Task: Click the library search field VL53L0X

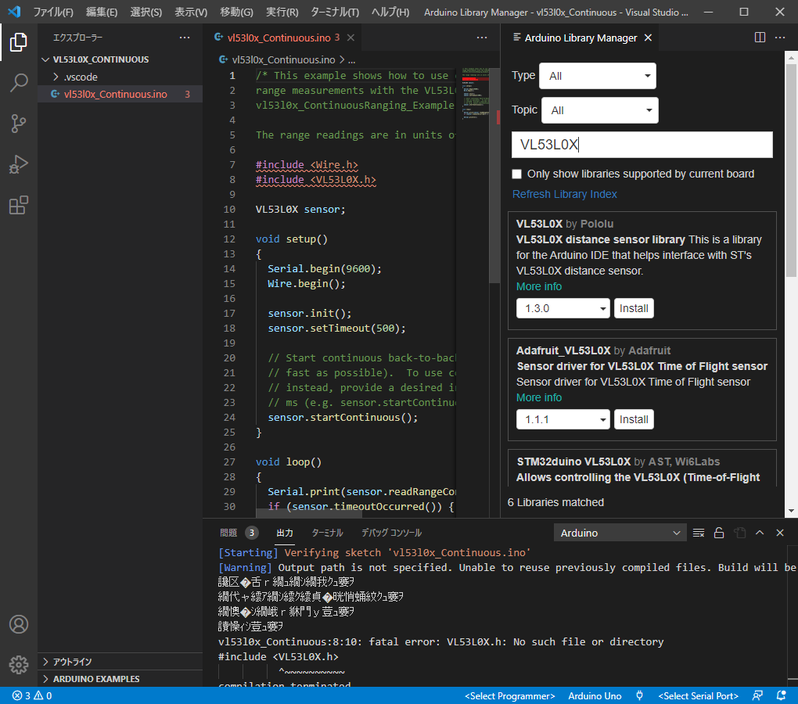Action: click(x=642, y=145)
